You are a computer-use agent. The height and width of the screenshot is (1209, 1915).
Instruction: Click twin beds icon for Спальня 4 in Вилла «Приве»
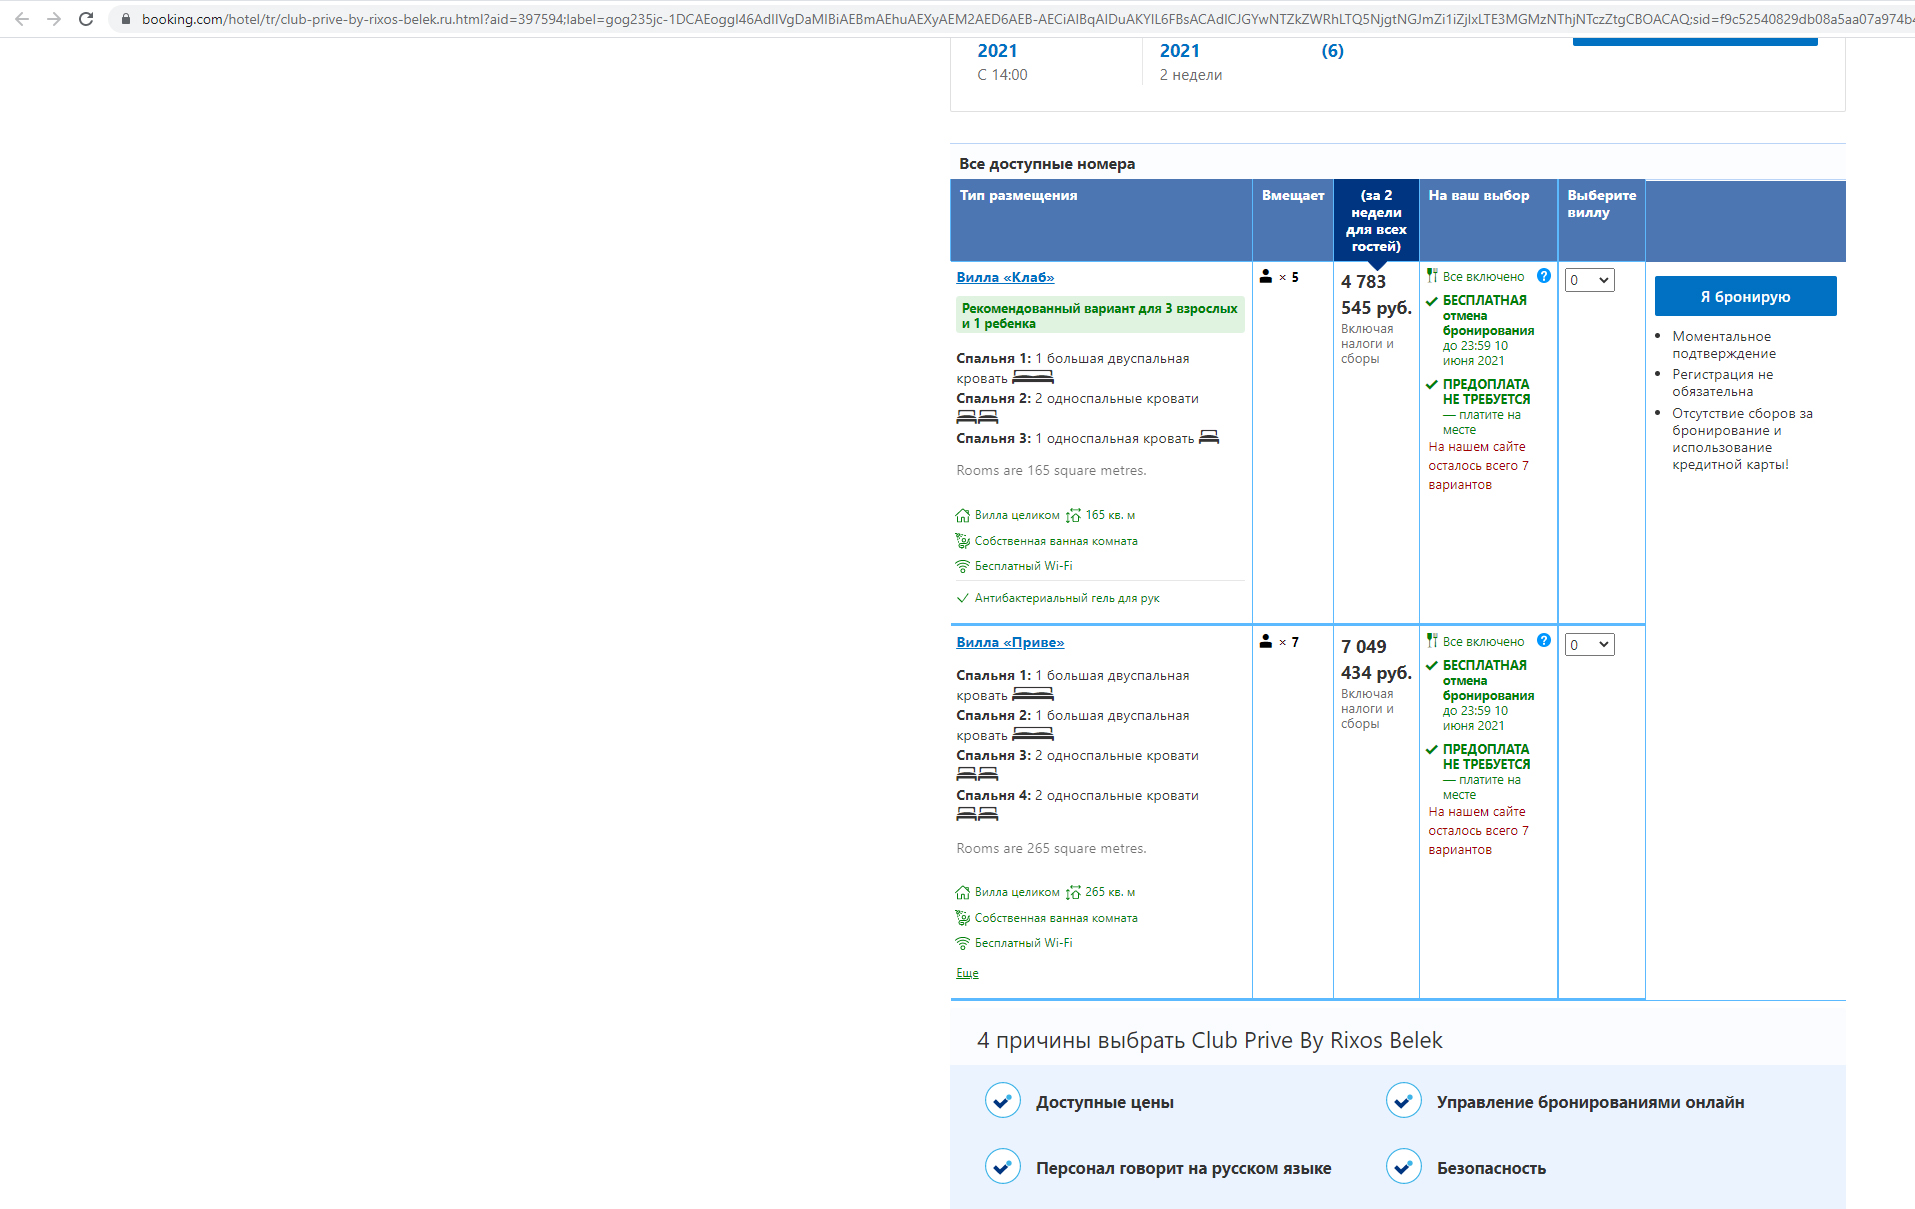[977, 815]
